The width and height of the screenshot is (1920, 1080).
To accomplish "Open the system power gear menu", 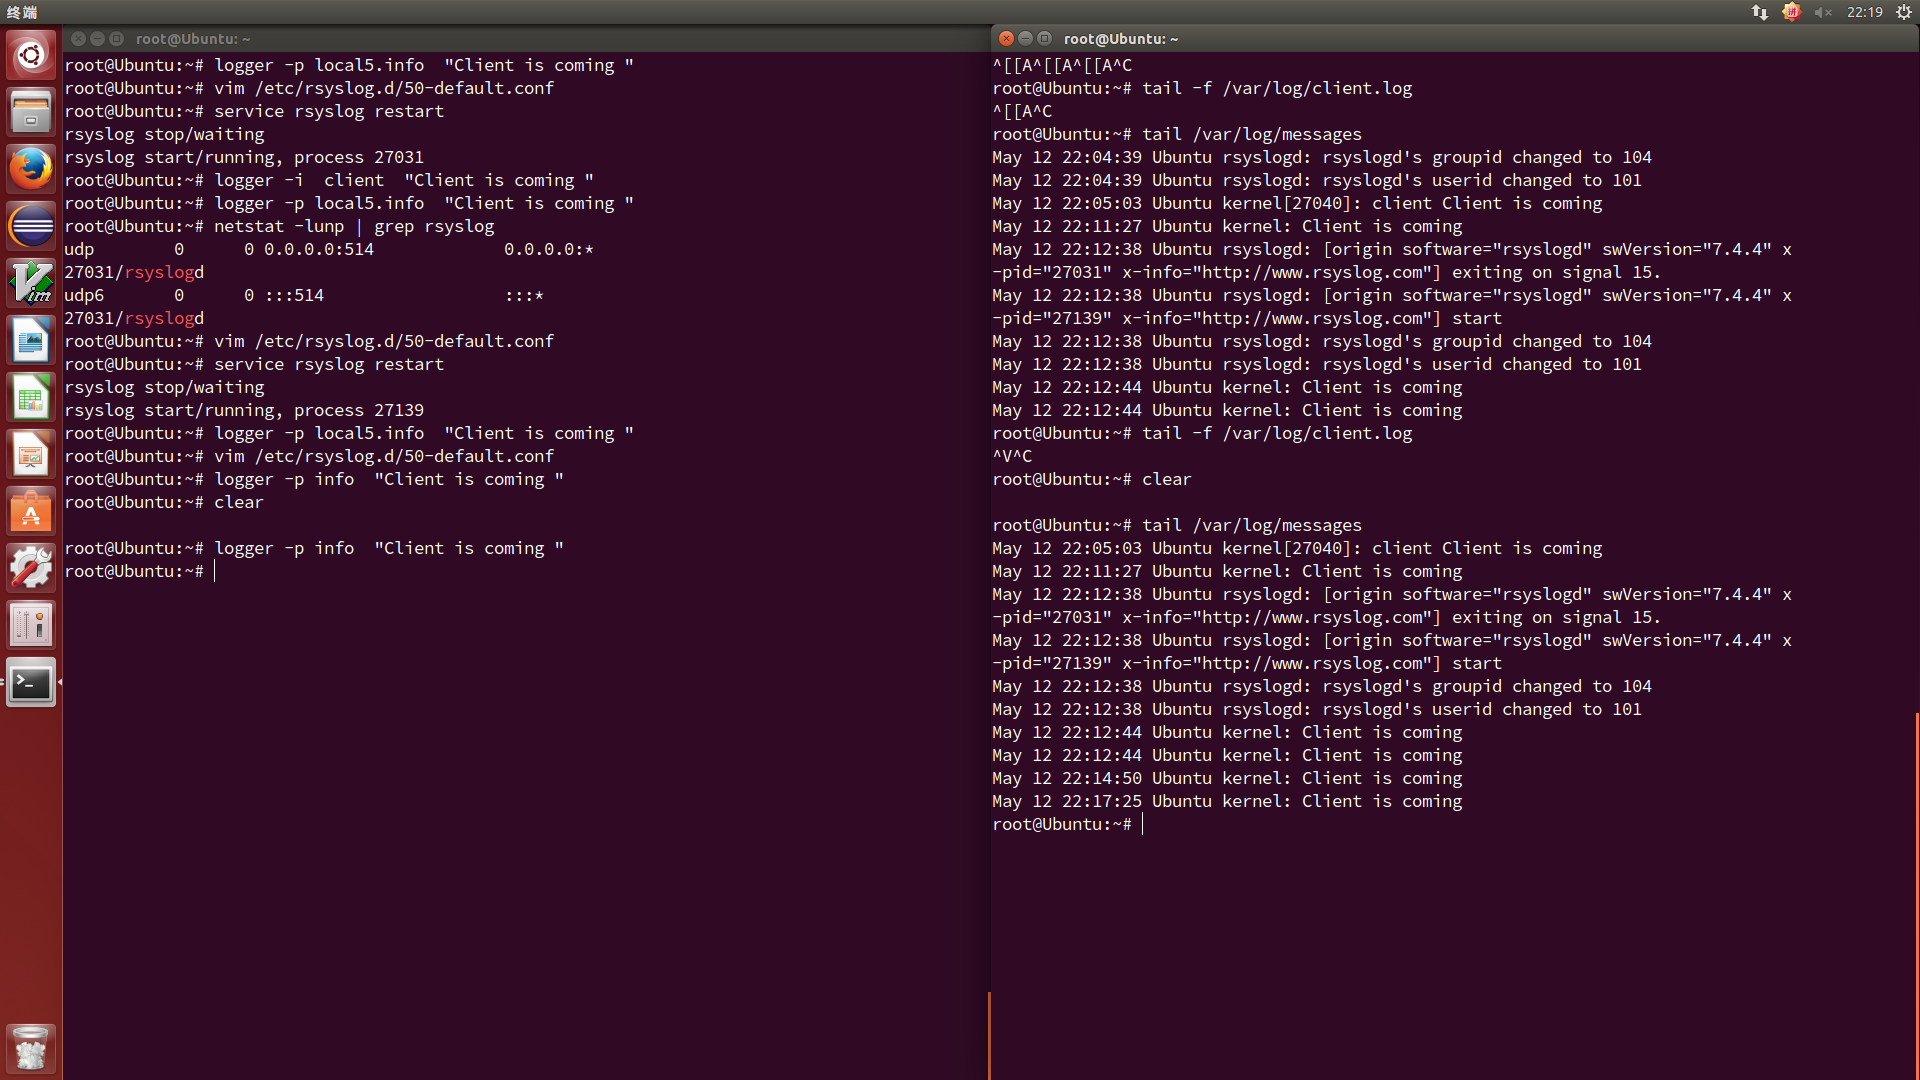I will tap(1904, 12).
